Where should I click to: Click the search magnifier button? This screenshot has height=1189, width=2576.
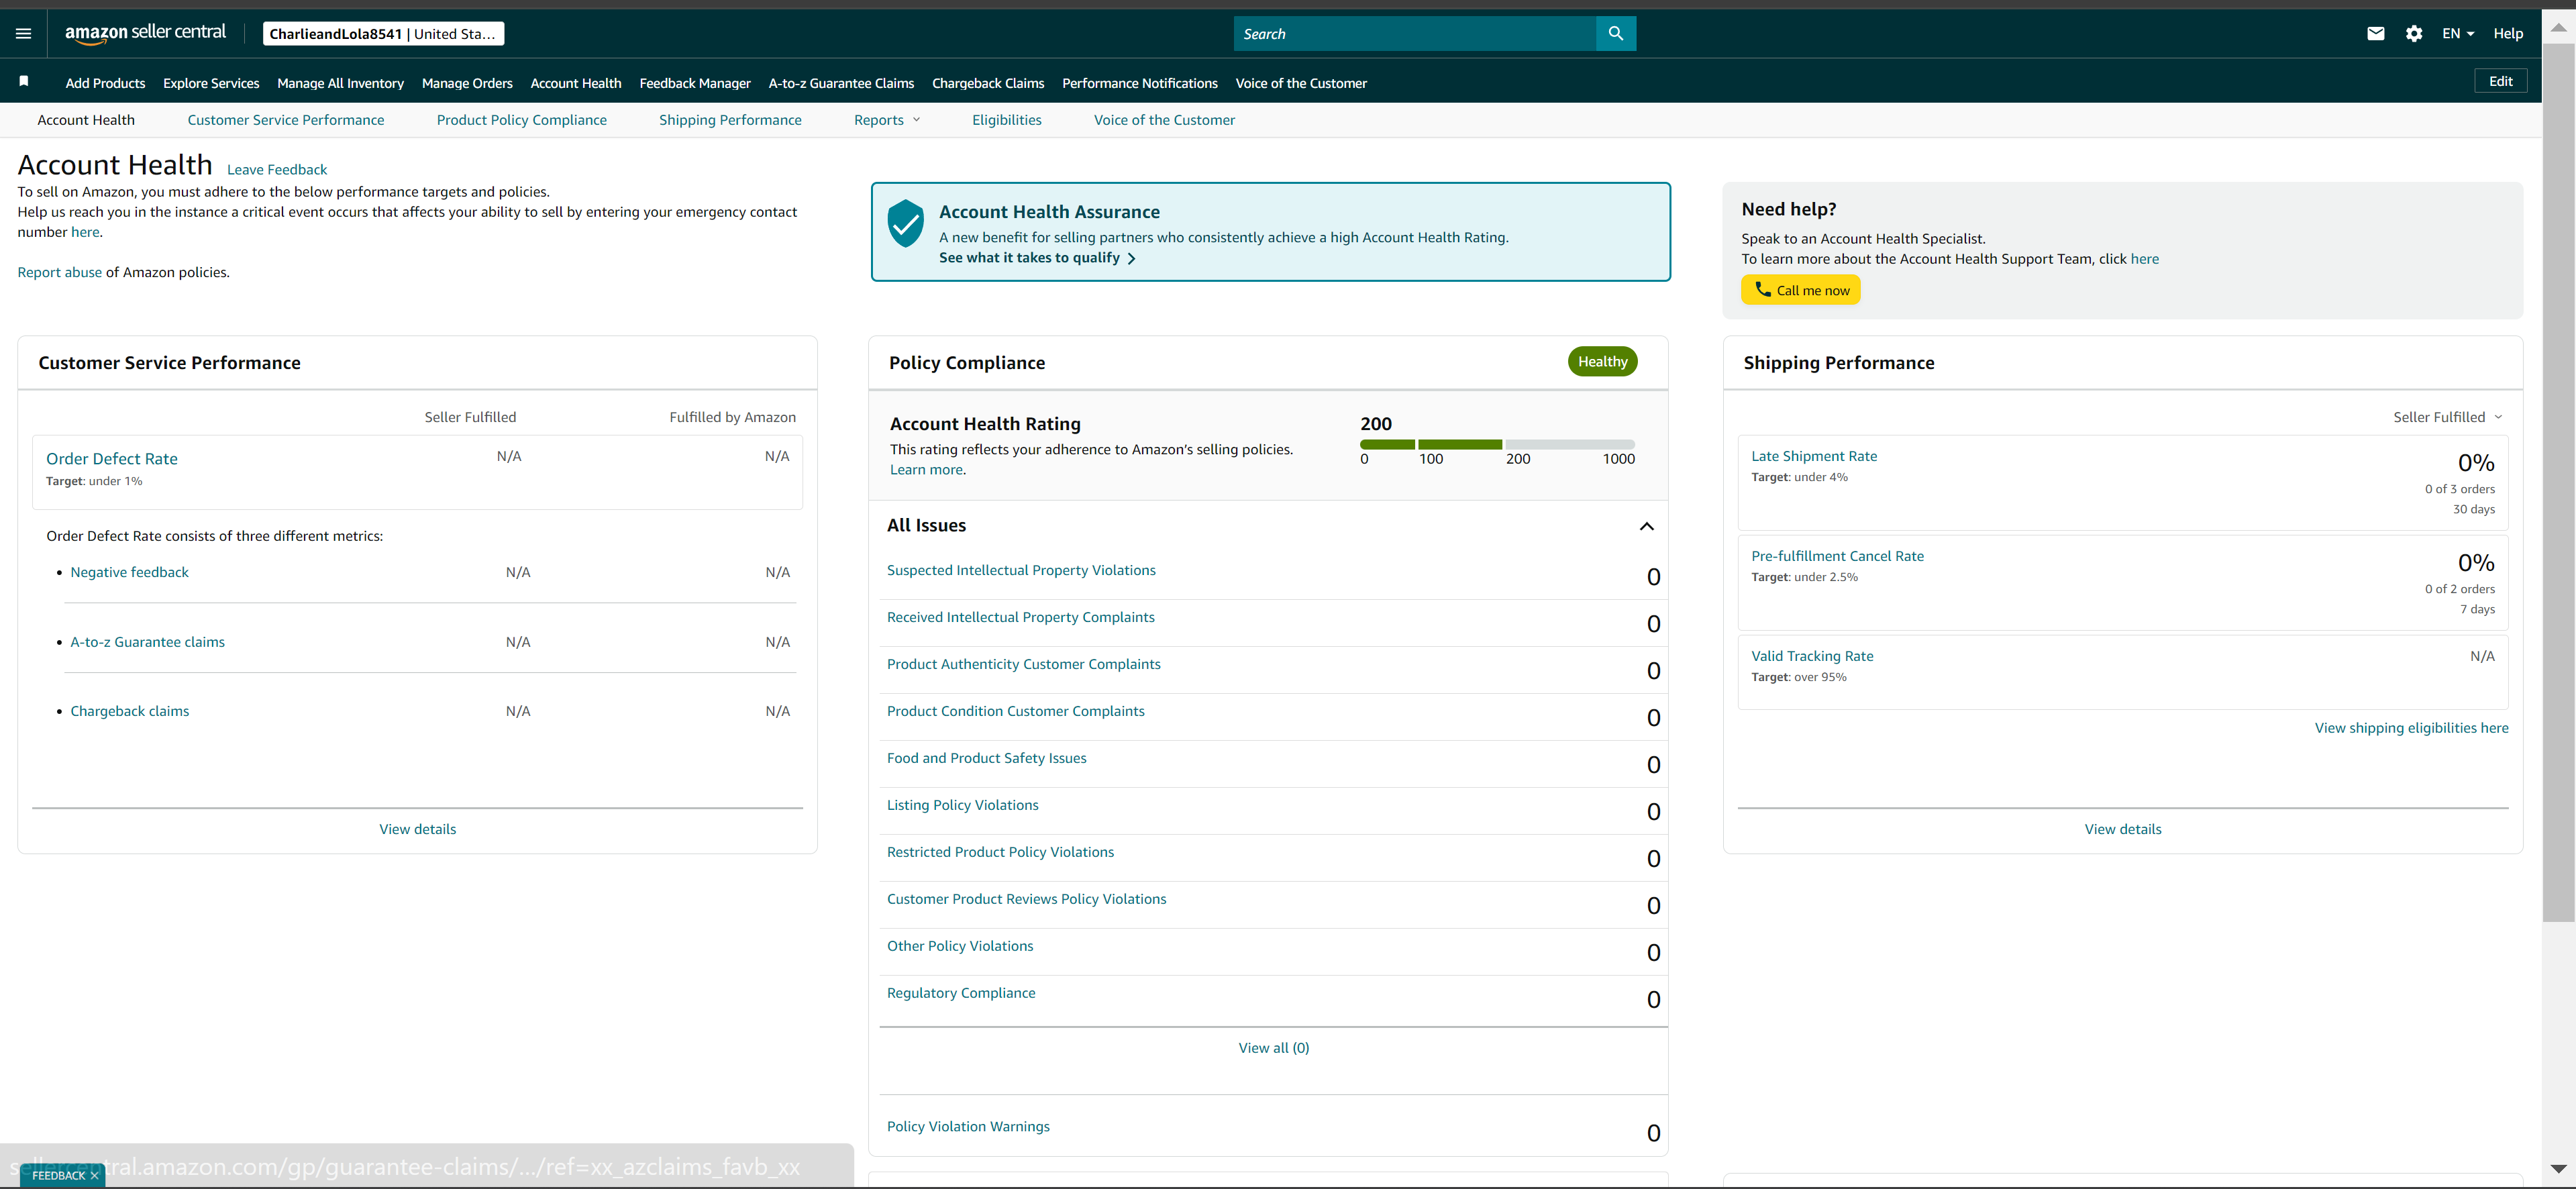(1615, 34)
